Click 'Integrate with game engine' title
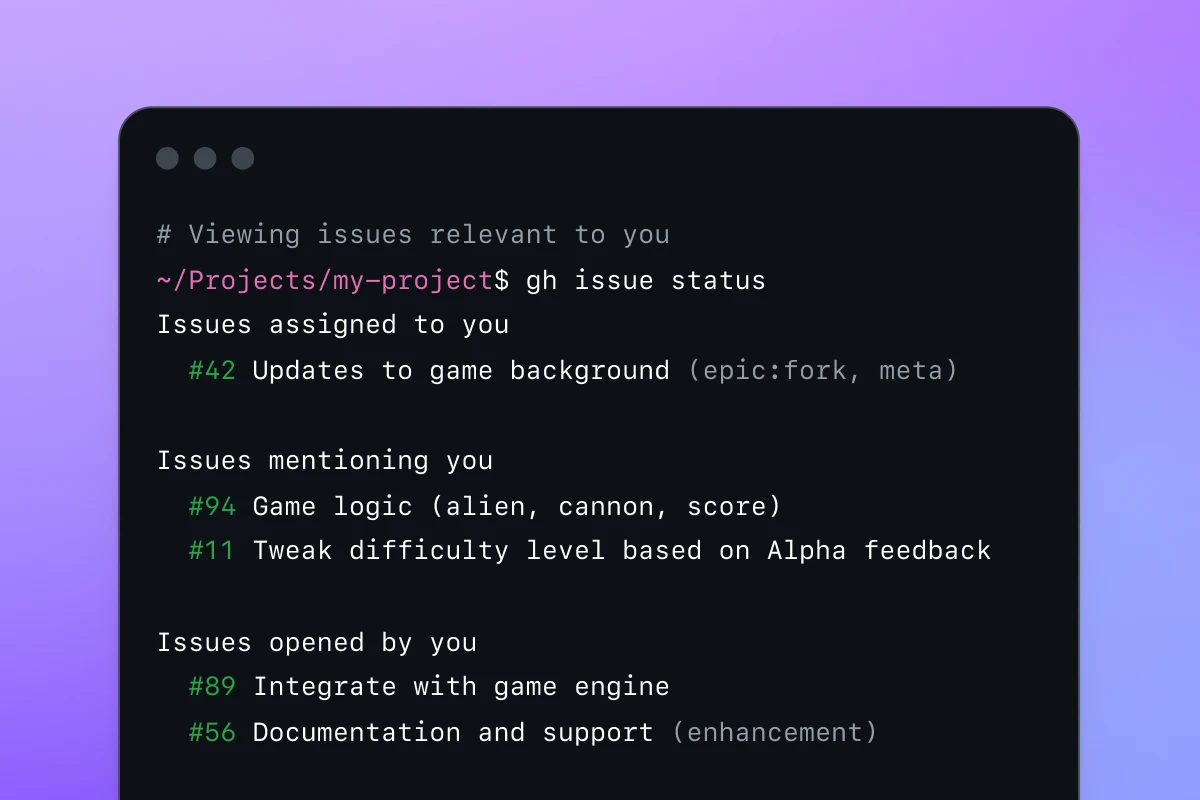 pyautogui.click(x=461, y=687)
